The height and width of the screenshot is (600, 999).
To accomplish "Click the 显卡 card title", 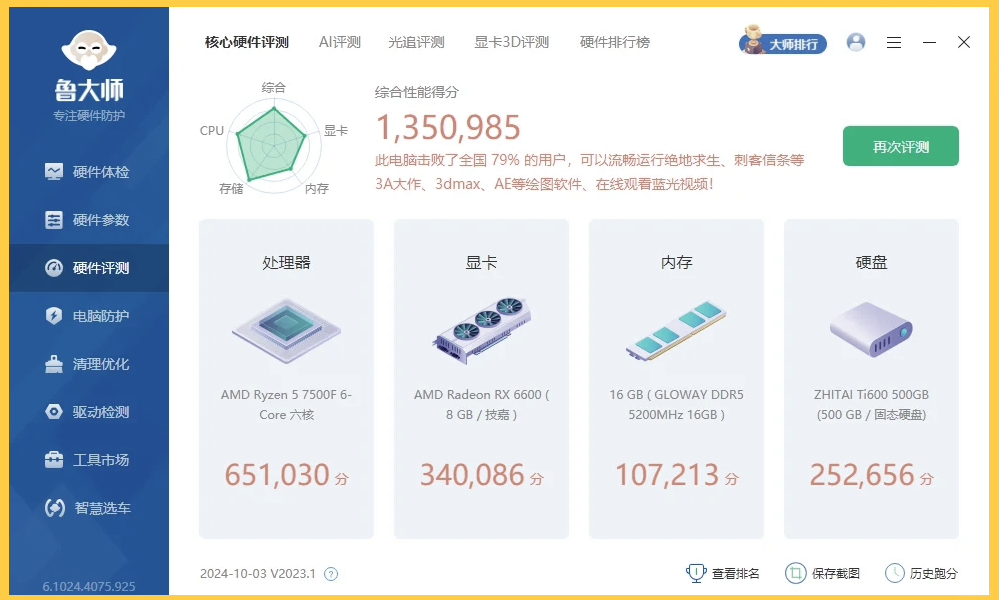I will [481, 262].
